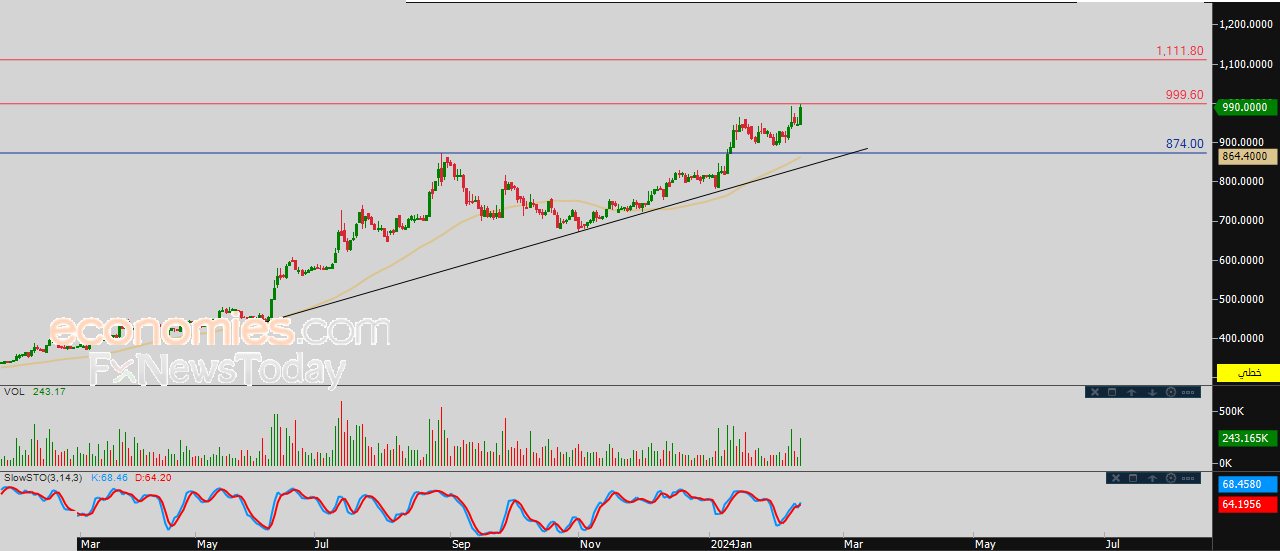The width and height of the screenshot is (1280, 551).
Task: Click the 243.17 VOL value text
Action: pyautogui.click(x=49, y=391)
